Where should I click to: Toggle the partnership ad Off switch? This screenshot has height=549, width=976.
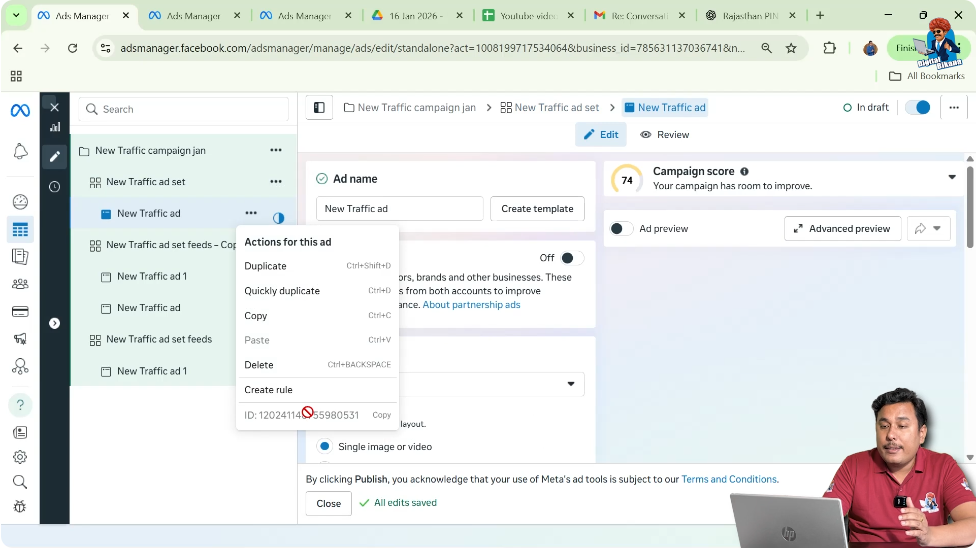pos(571,258)
